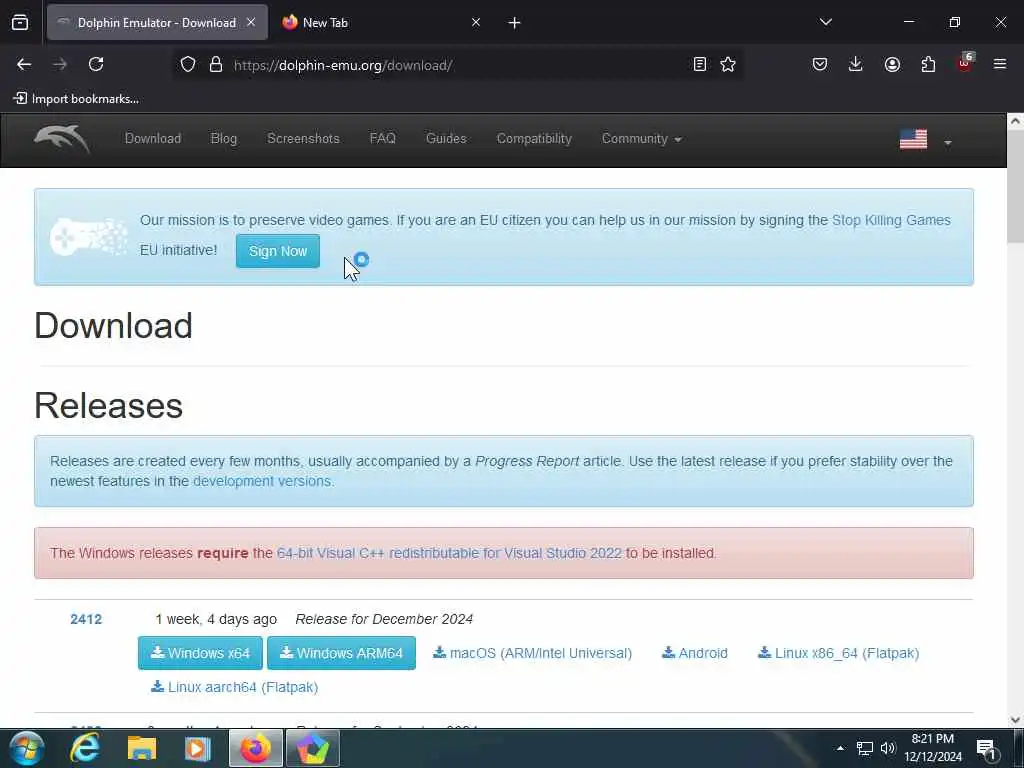The height and width of the screenshot is (768, 1024).
Task: Close the Dolphin Emulator tab
Action: [251, 23]
